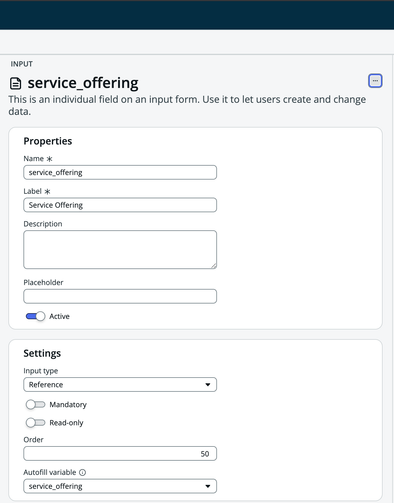Open the Input type Reference dropdown
Viewport: 394px width, 503px height.
(120, 385)
